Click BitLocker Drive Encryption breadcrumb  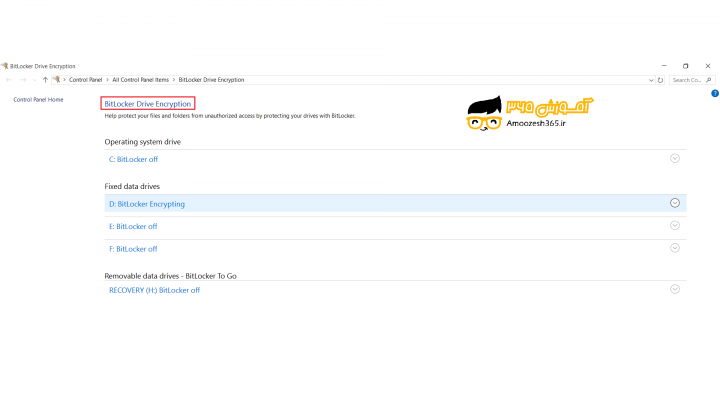pyautogui.click(x=211, y=80)
